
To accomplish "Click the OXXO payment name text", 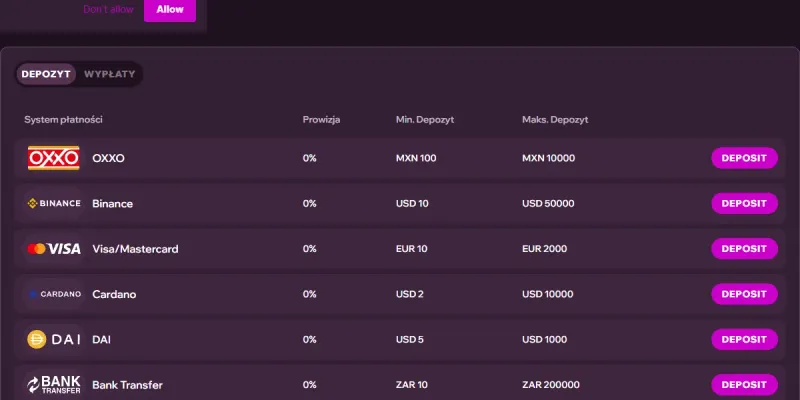I will point(108,158).
